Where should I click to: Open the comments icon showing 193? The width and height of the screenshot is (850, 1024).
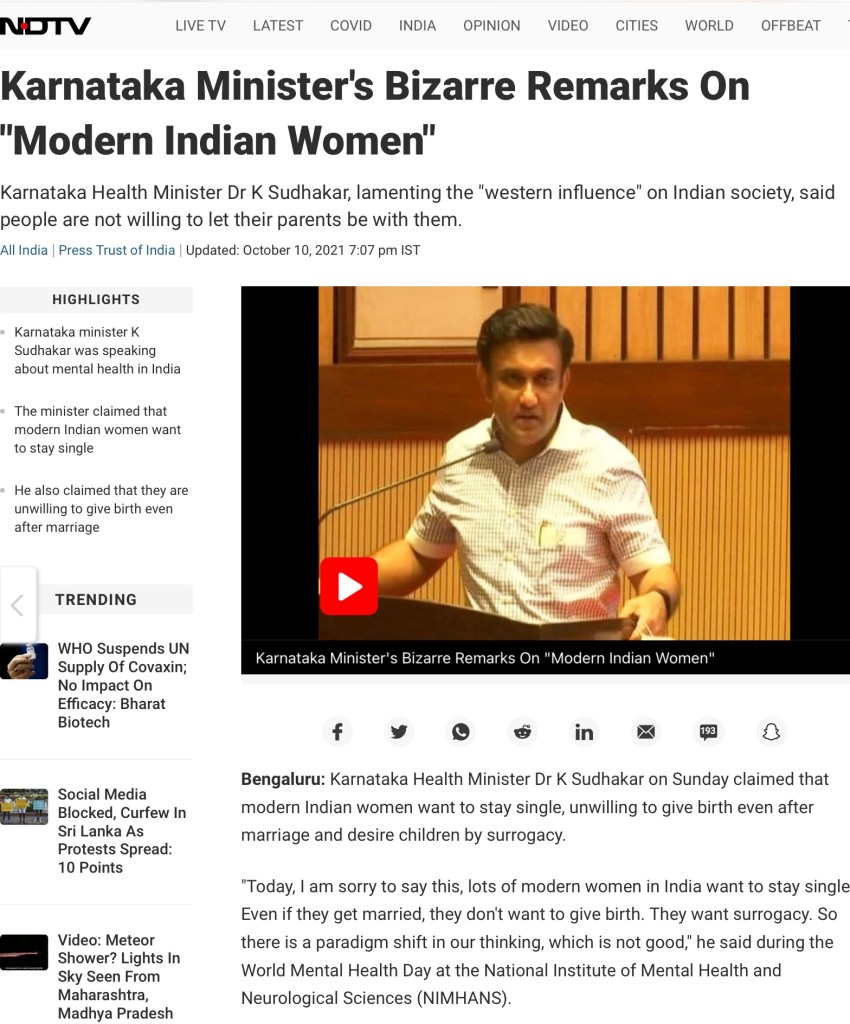tap(708, 731)
